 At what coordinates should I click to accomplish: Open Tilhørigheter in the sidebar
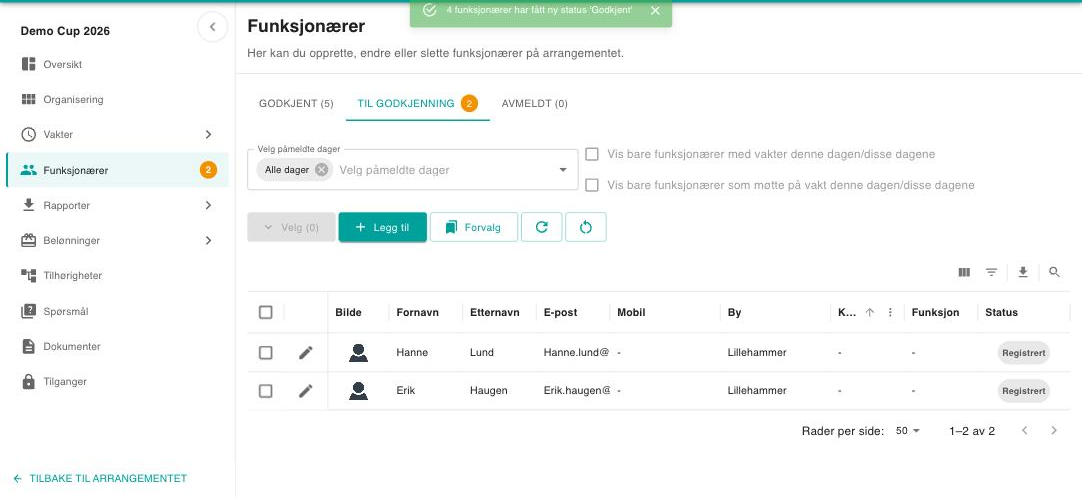(x=117, y=275)
